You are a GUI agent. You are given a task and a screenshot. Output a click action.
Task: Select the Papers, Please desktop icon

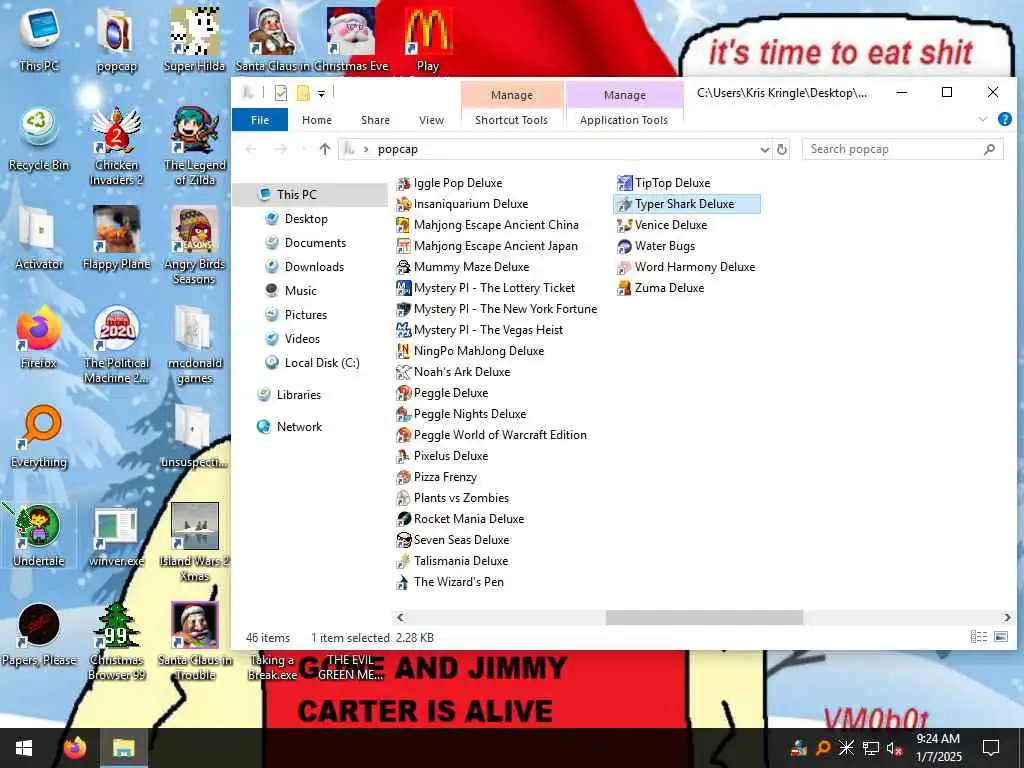(39, 635)
